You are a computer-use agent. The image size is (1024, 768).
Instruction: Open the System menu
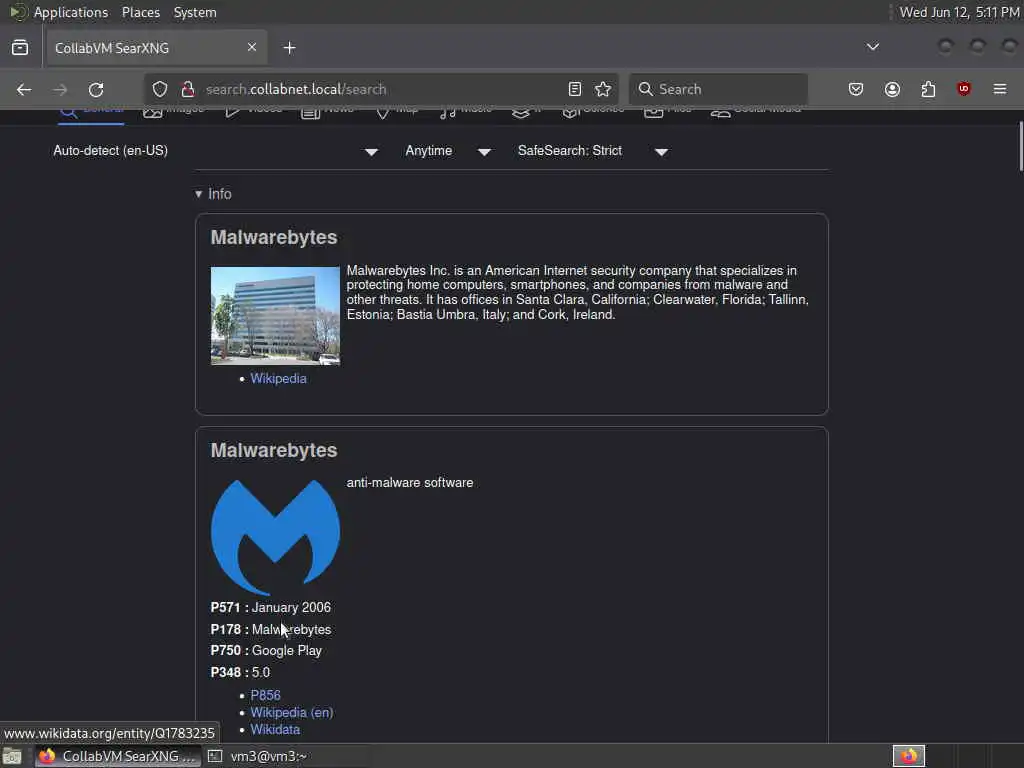(195, 12)
